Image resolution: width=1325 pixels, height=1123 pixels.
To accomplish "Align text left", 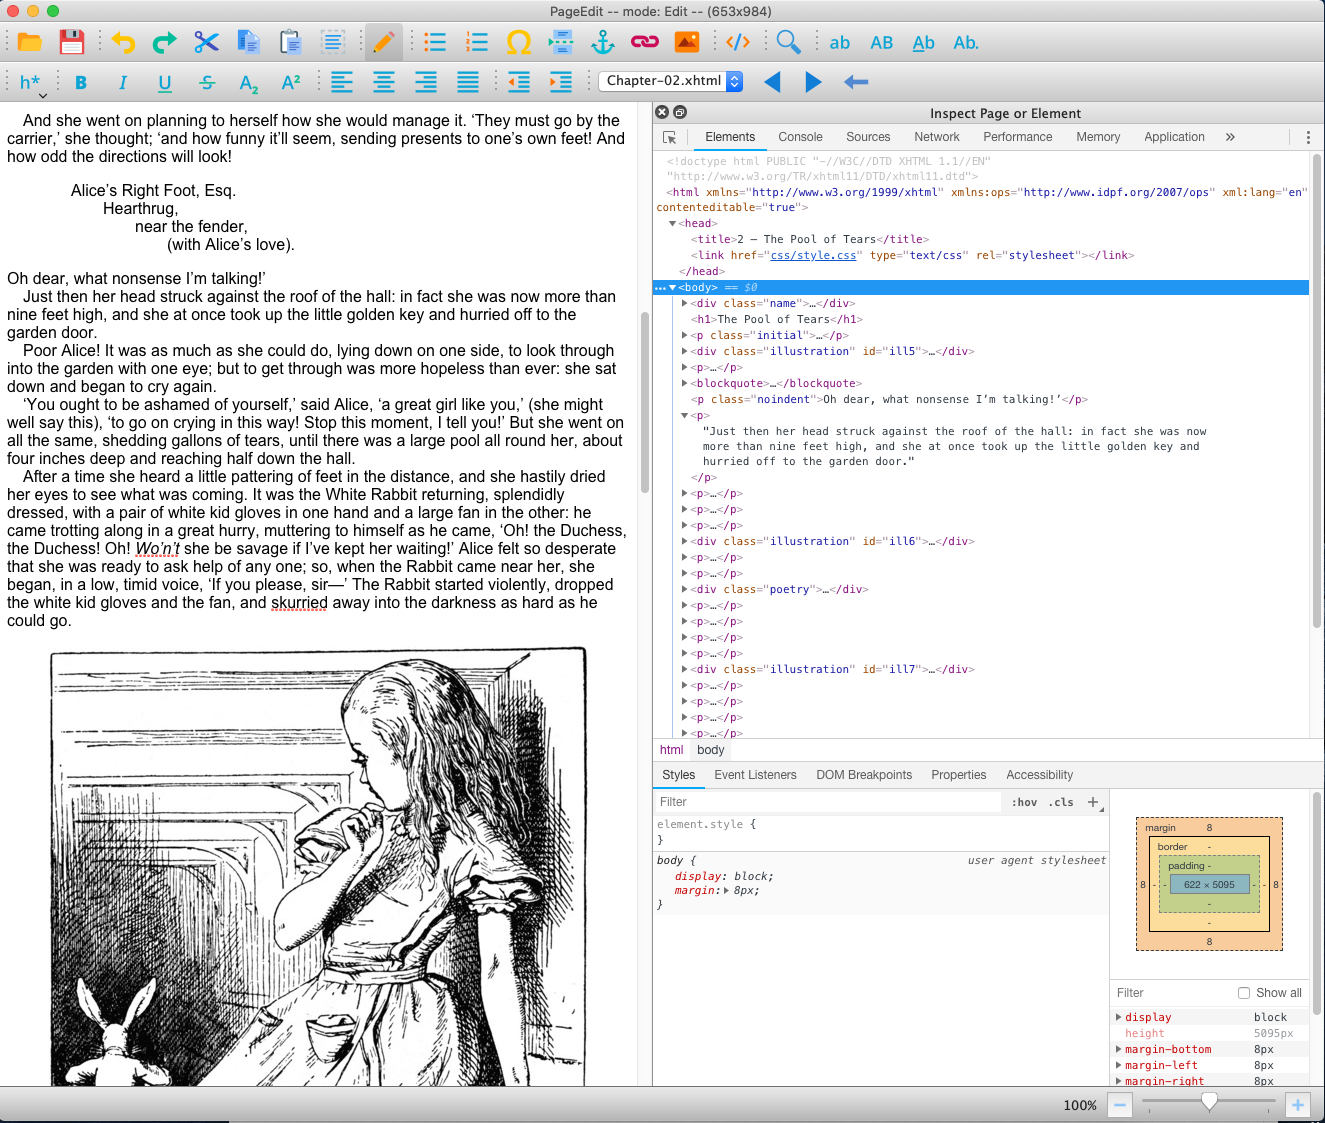I will [x=342, y=83].
